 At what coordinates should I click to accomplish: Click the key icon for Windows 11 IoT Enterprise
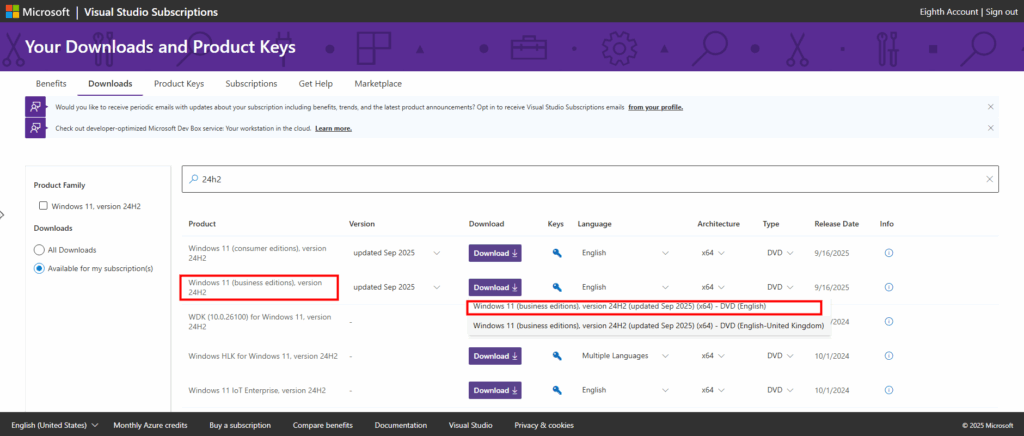557,390
